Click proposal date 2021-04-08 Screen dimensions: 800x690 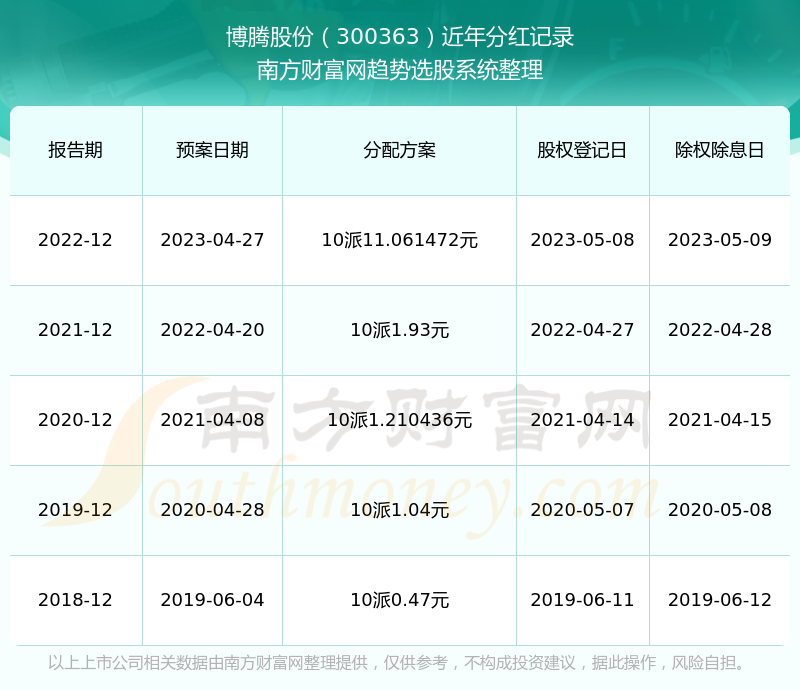click(x=212, y=420)
